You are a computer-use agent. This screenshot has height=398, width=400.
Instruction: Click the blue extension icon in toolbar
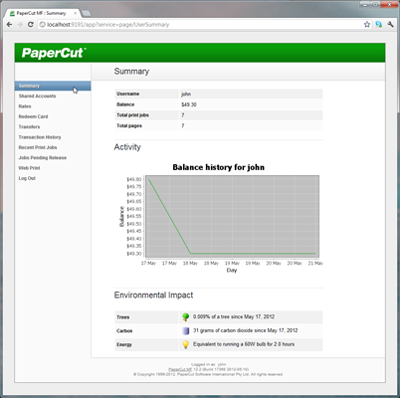378,24
